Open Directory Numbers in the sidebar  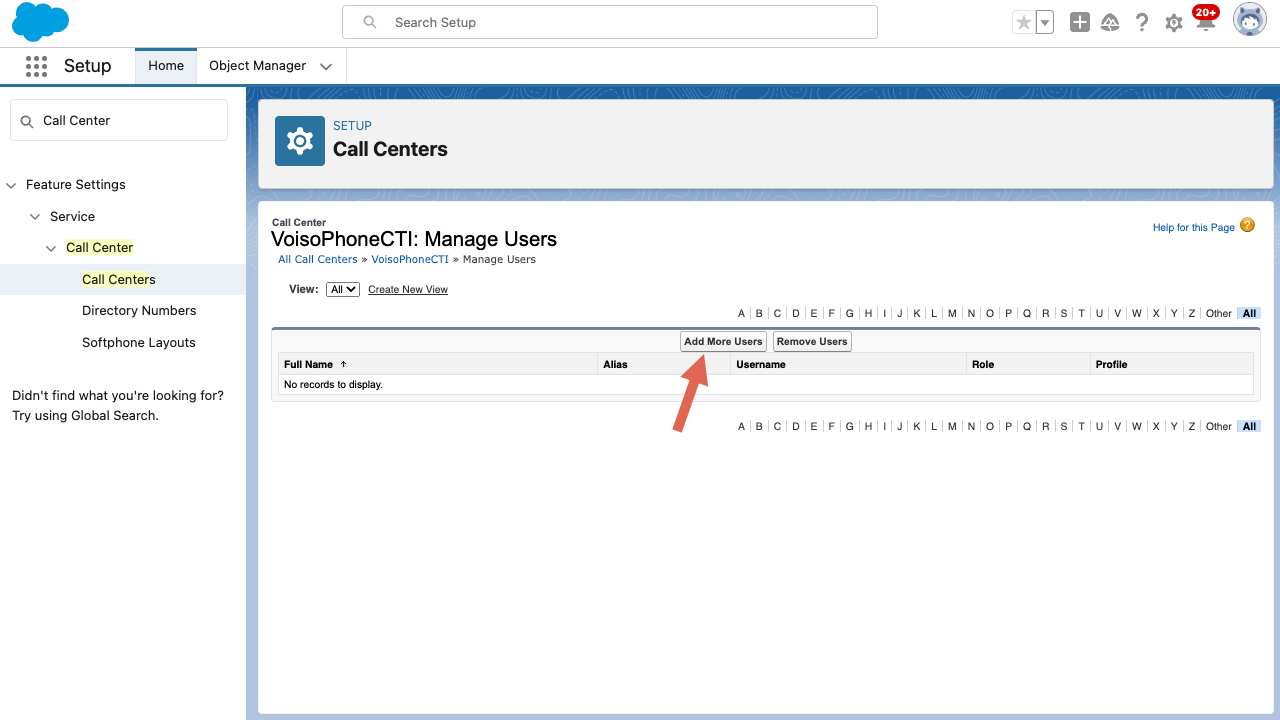click(x=139, y=311)
